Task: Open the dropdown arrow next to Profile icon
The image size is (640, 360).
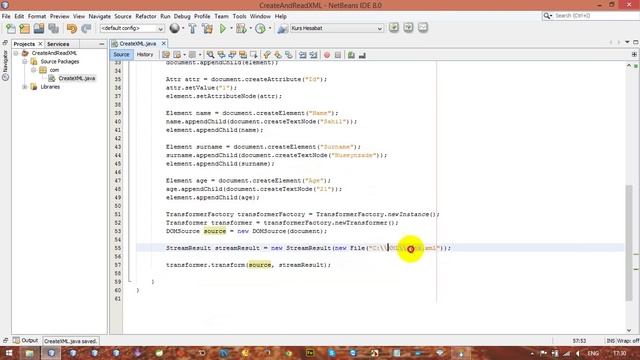Action: (269, 28)
